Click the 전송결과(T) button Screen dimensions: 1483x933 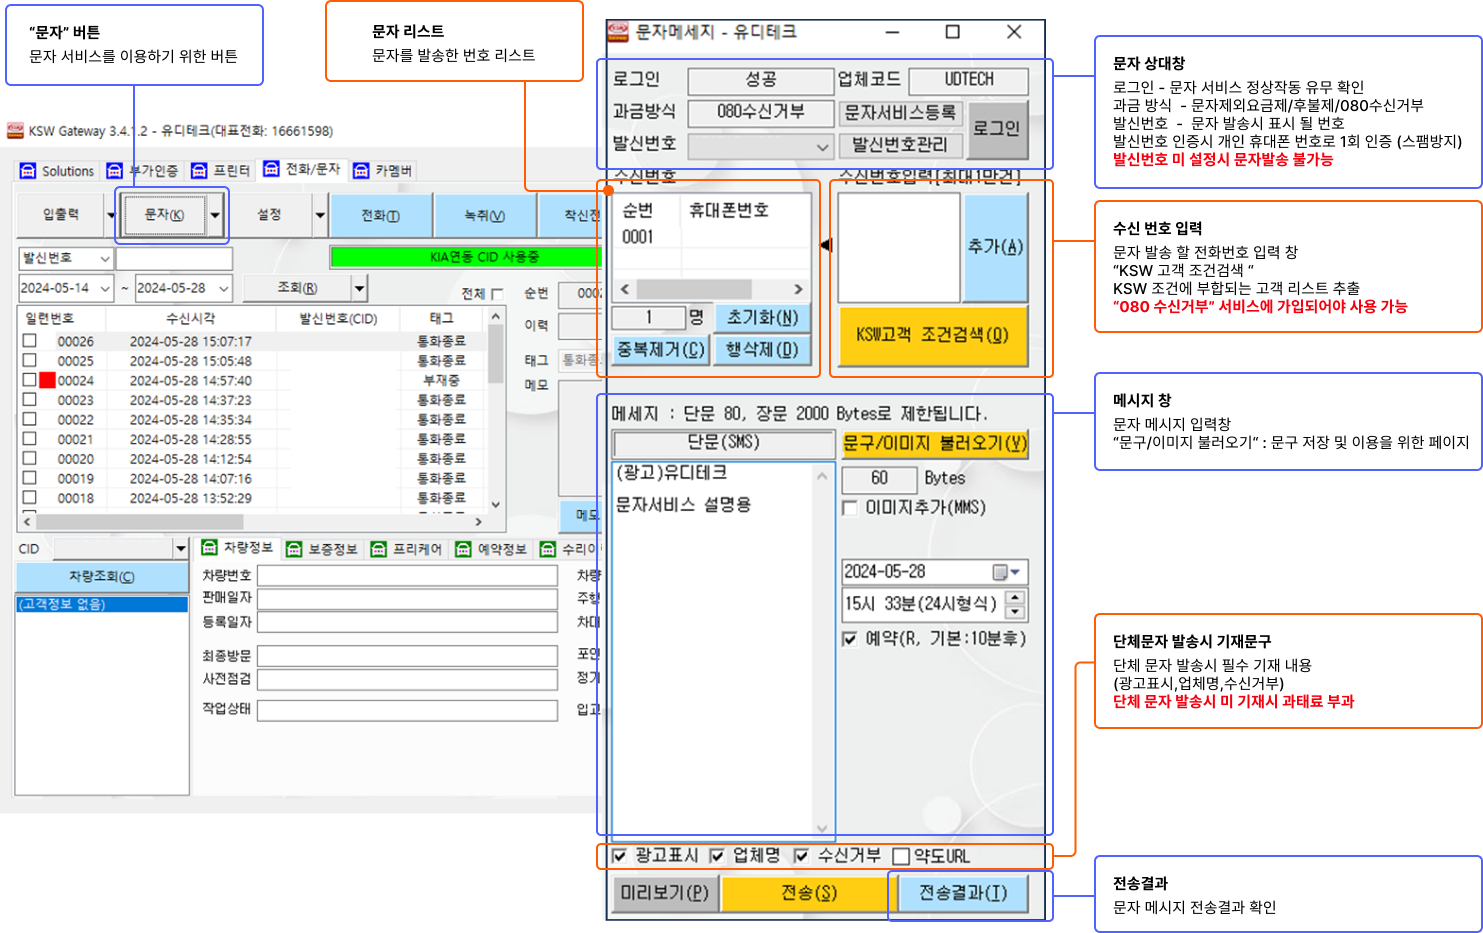click(x=963, y=893)
